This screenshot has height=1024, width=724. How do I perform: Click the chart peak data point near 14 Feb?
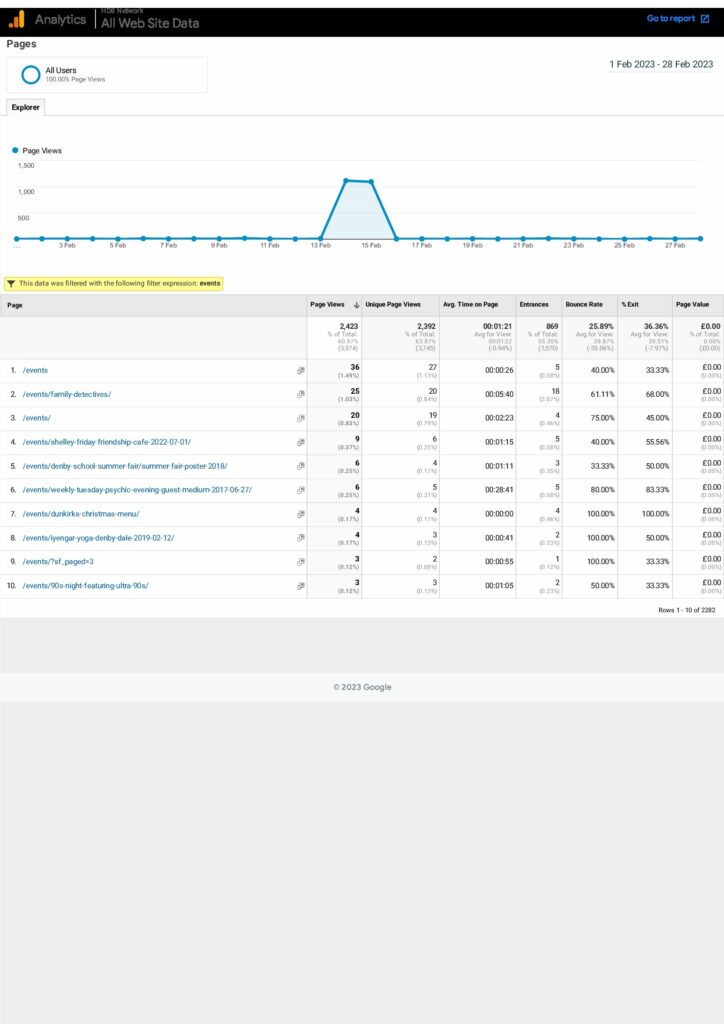(x=346, y=181)
